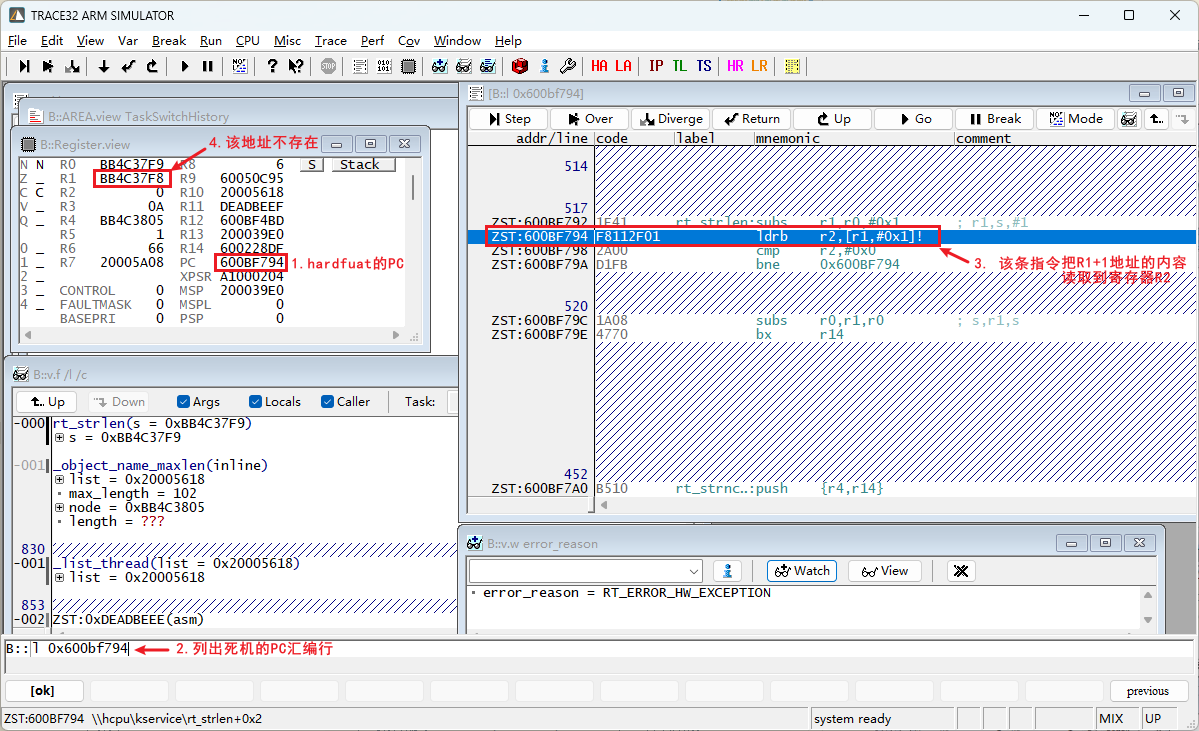
Task: Open the wrench settings icon in toolbar
Action: 568,67
